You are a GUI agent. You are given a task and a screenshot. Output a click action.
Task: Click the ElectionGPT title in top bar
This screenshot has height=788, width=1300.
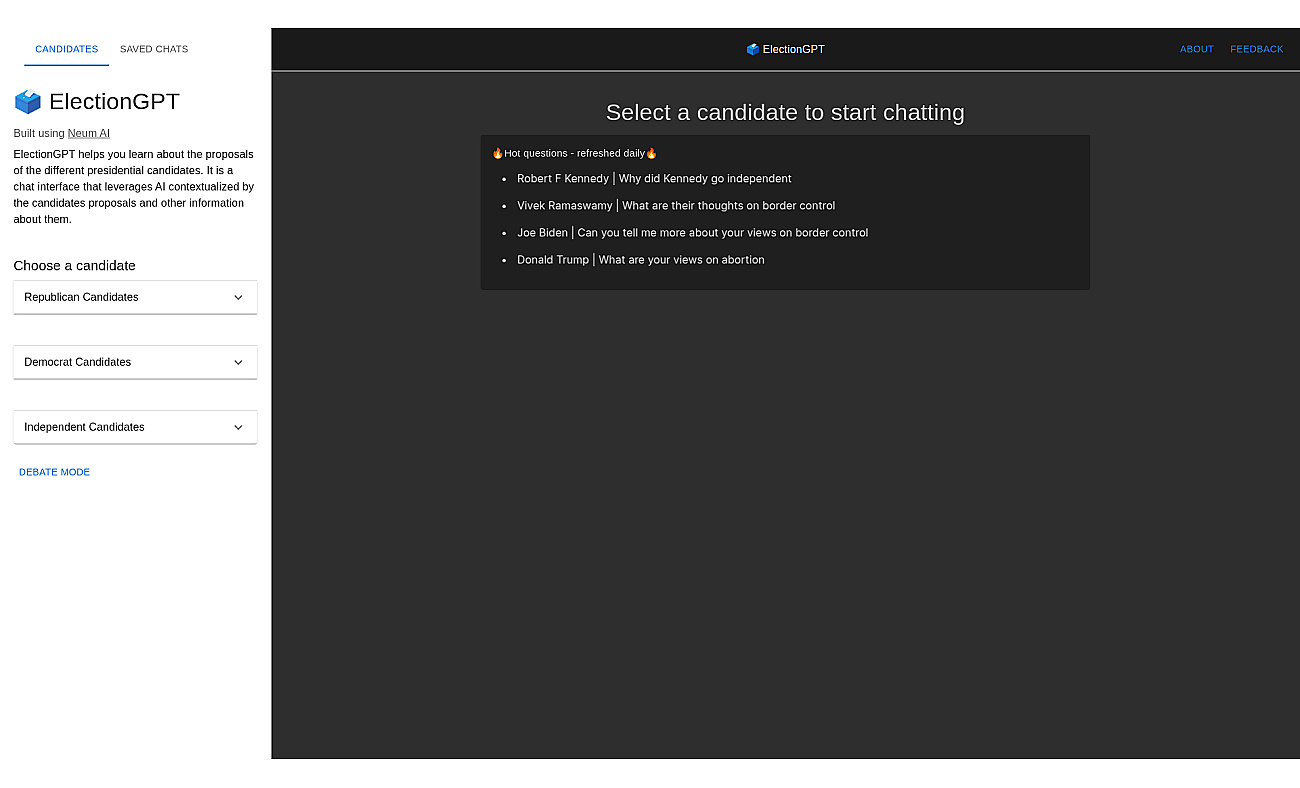(x=793, y=49)
